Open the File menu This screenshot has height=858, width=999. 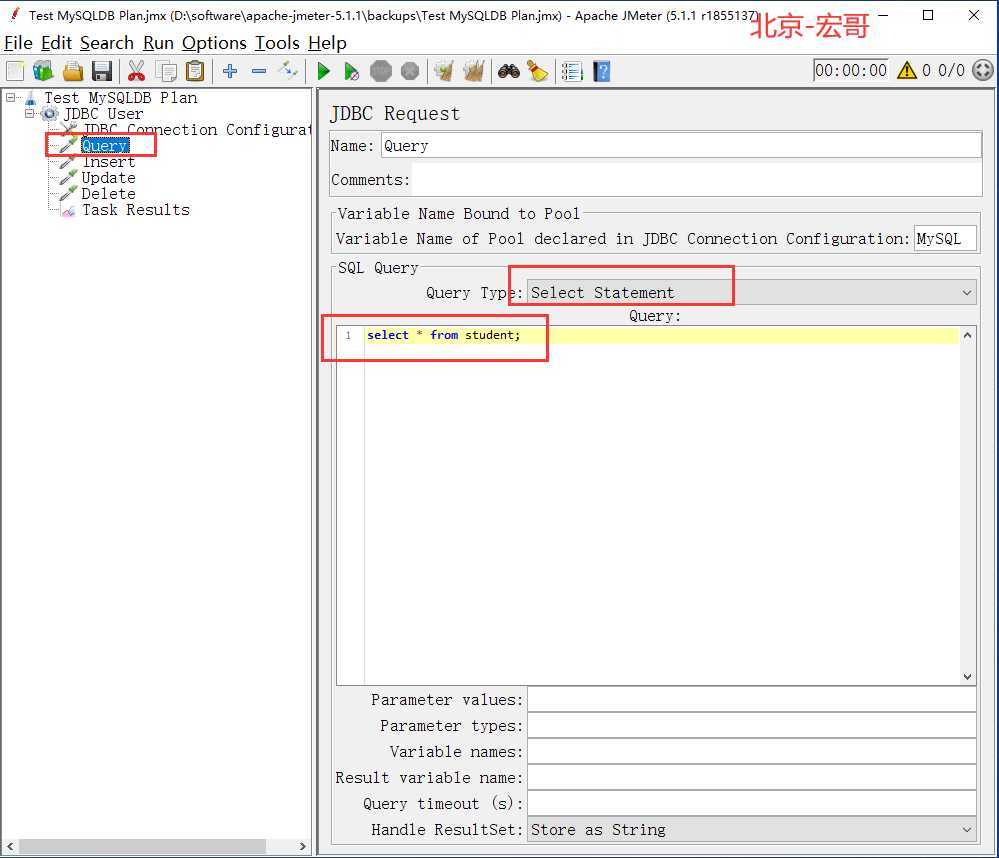coord(18,43)
